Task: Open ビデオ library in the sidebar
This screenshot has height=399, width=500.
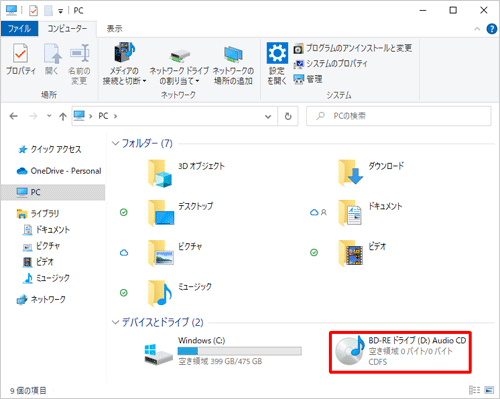Action: point(38,262)
